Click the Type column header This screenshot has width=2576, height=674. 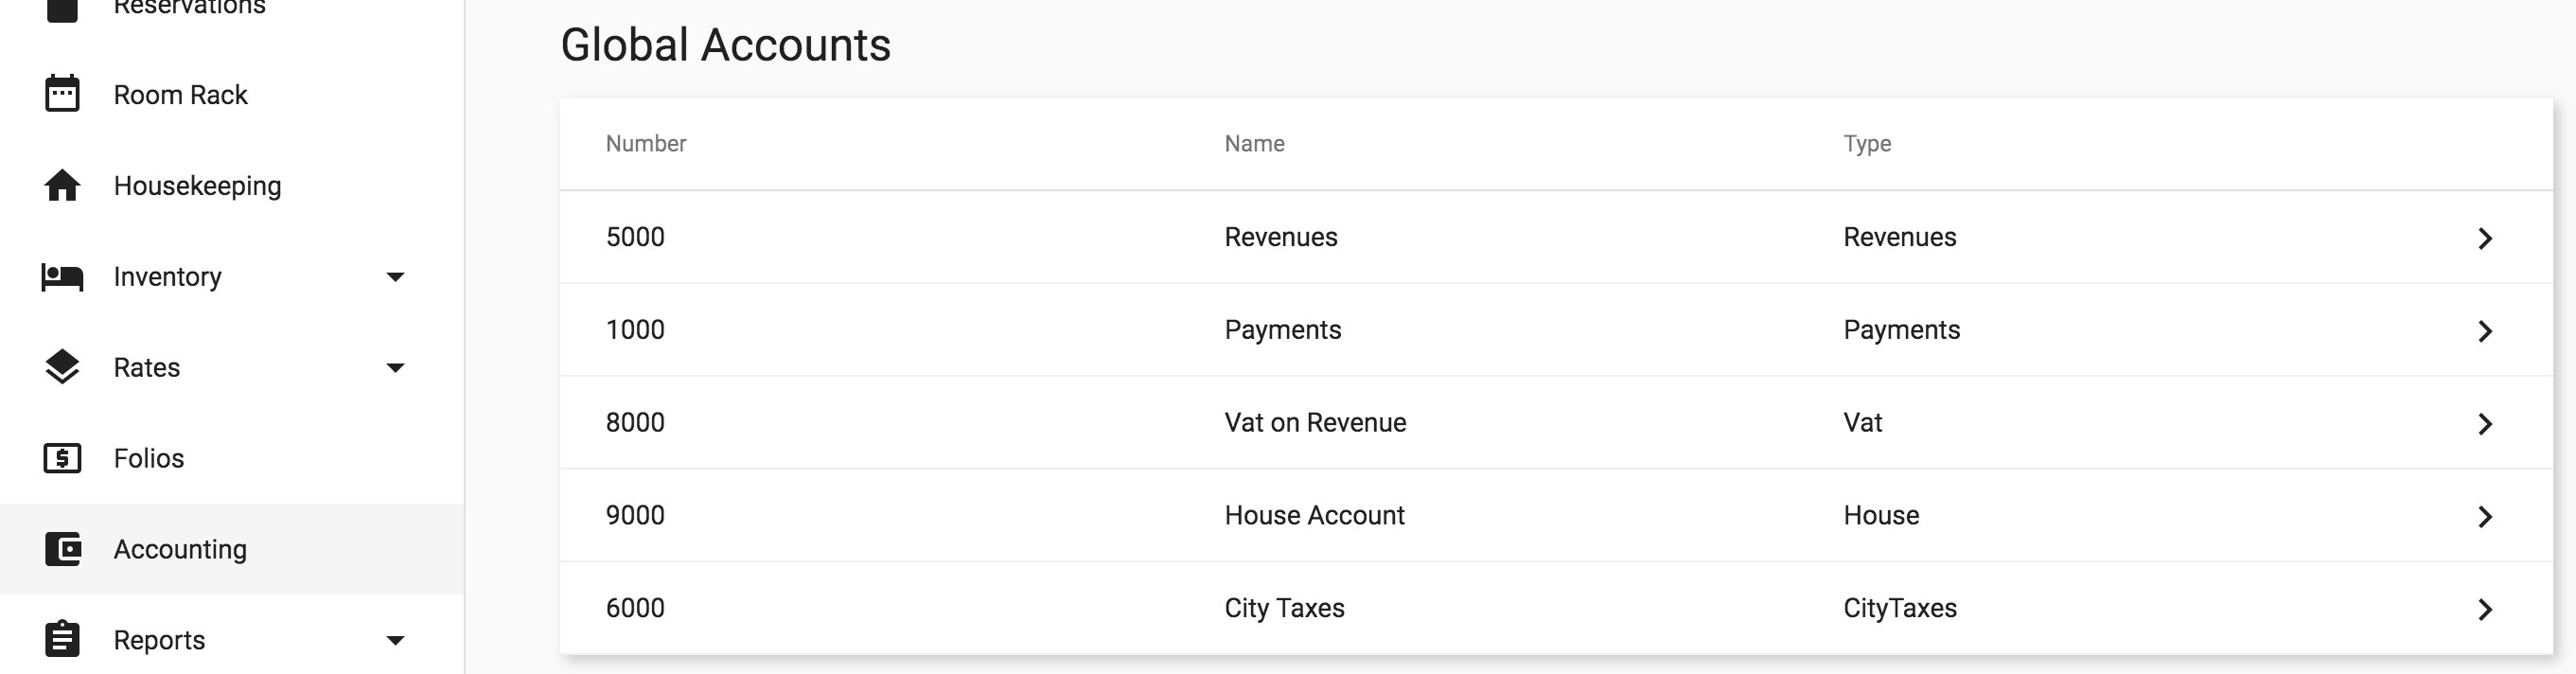1867,144
